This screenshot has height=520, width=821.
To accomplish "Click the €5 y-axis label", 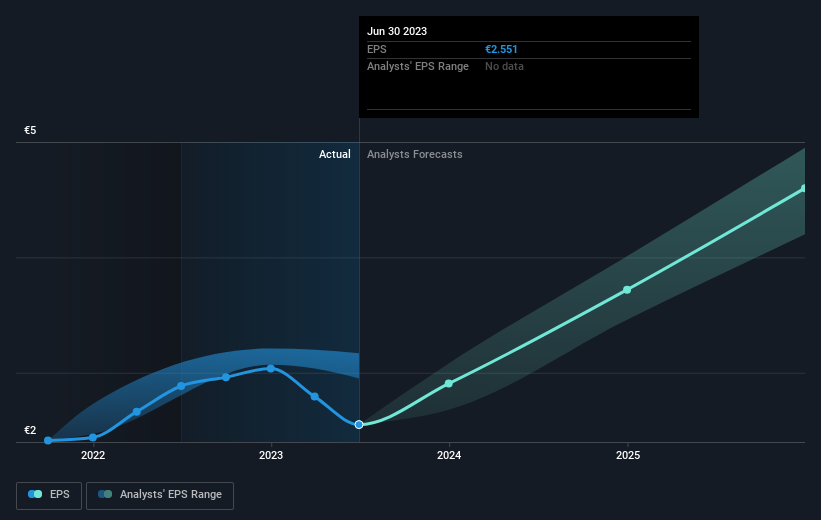I will (30, 130).
